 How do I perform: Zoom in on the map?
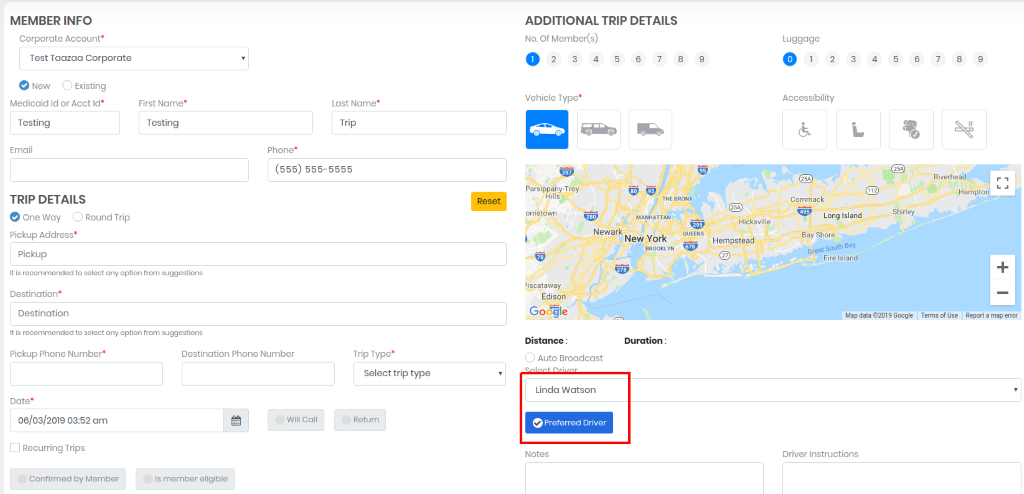point(1002,267)
